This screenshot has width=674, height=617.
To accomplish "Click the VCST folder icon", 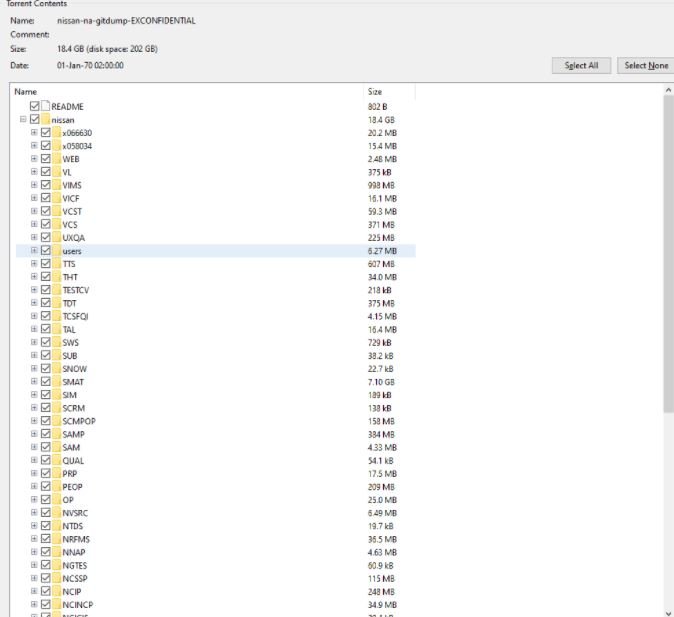I will [x=56, y=211].
